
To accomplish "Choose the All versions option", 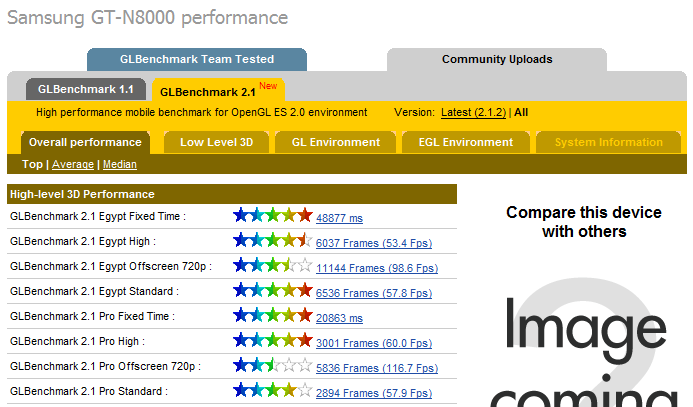I will coord(521,112).
